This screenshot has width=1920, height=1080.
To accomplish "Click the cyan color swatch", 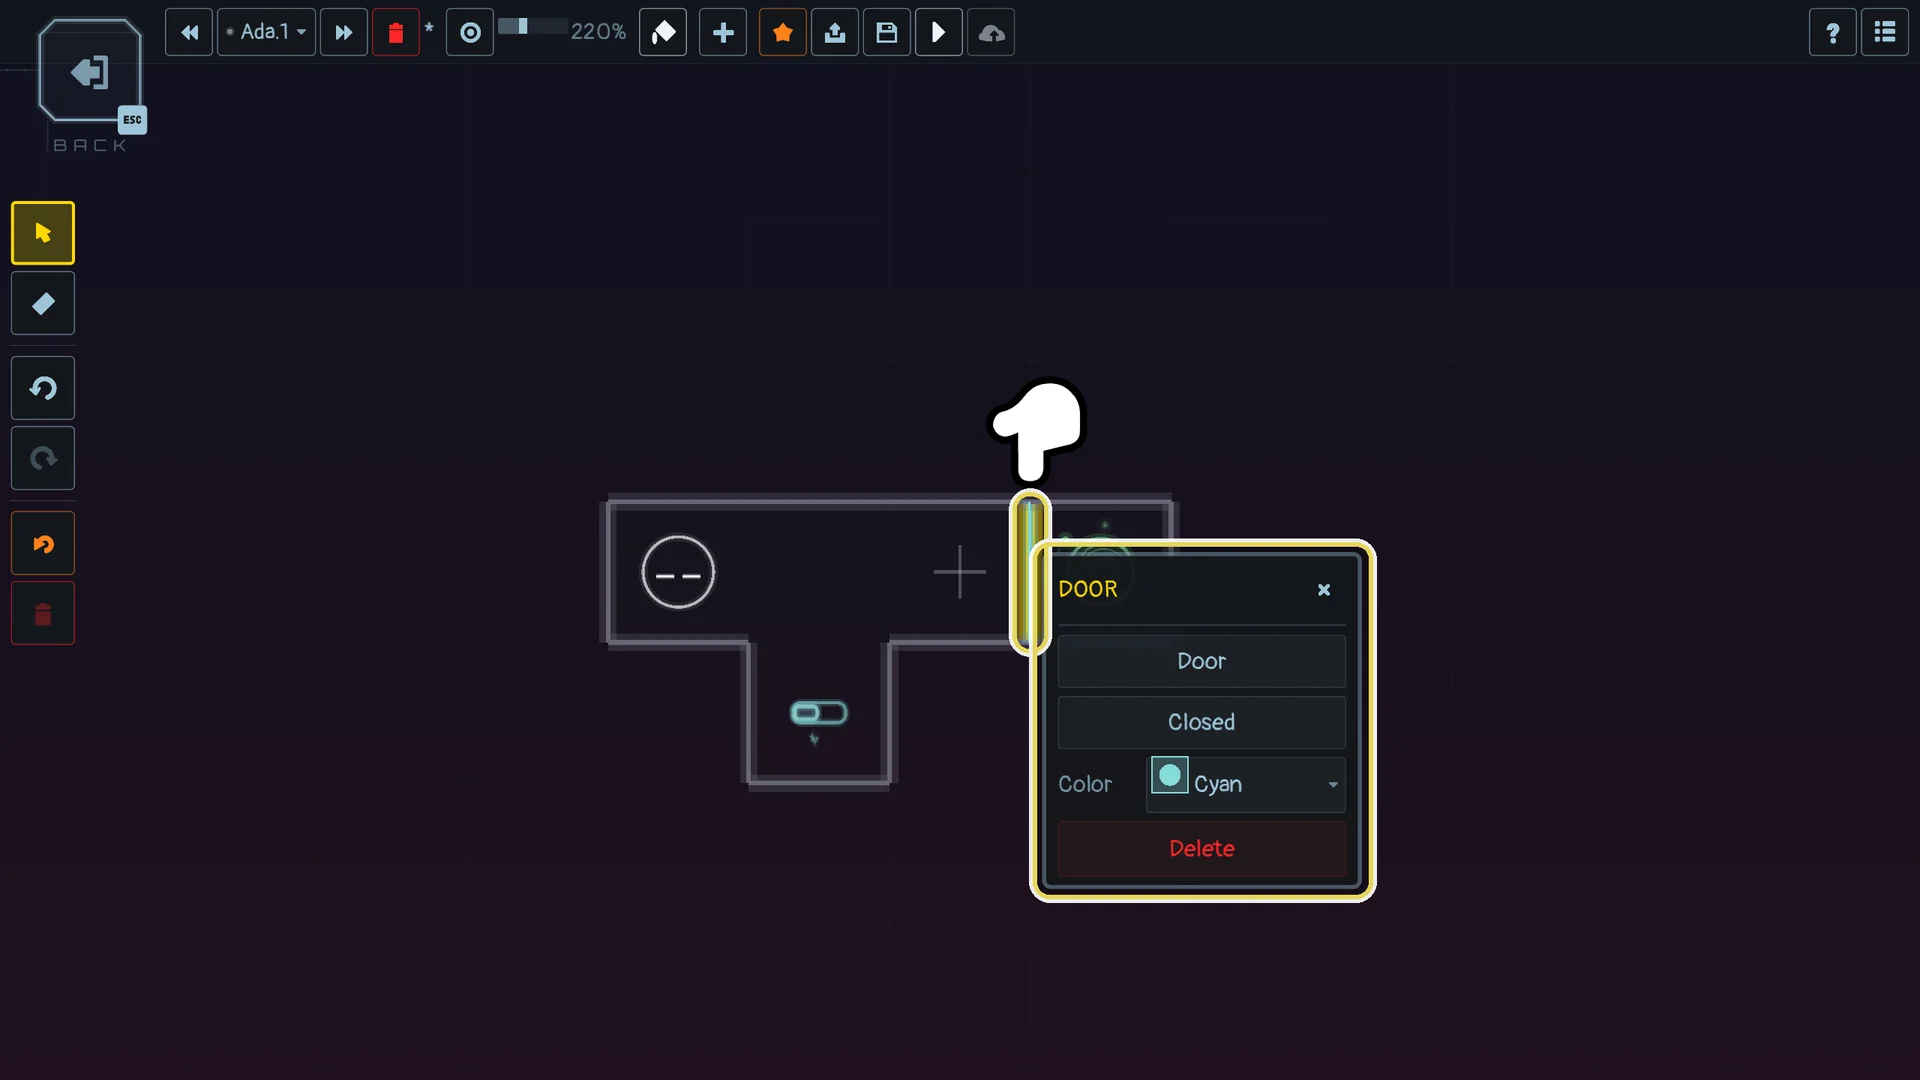I will 1170,776.
